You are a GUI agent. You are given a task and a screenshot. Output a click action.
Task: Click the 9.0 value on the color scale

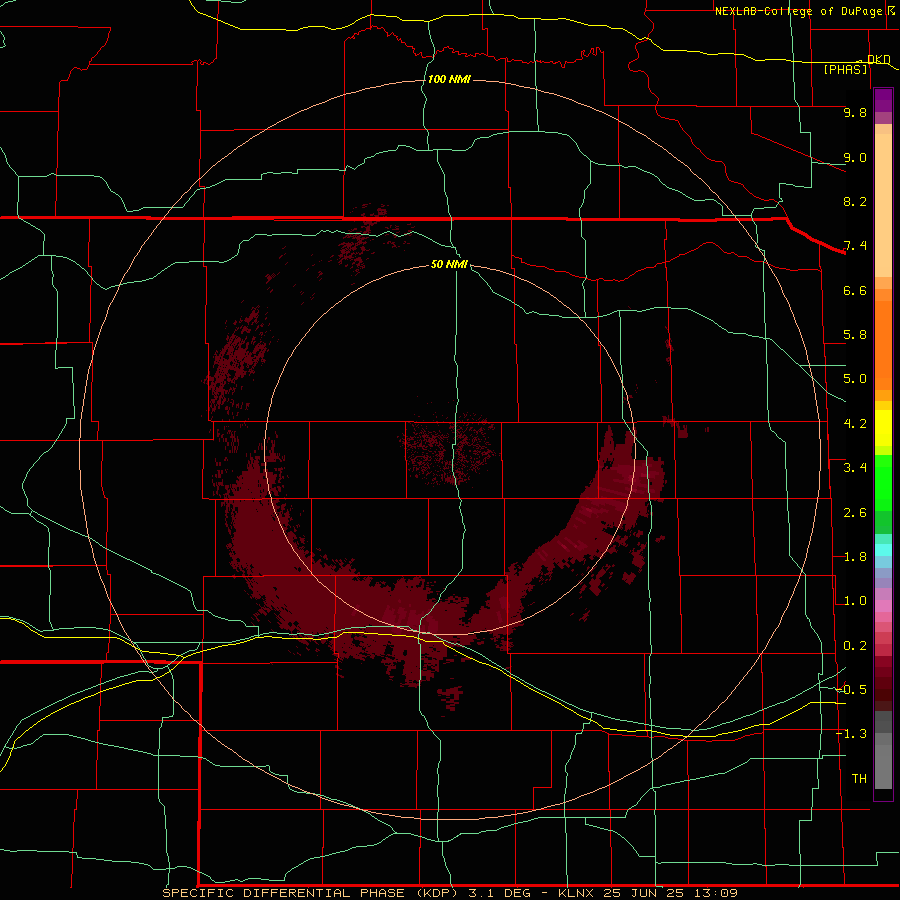click(x=855, y=157)
